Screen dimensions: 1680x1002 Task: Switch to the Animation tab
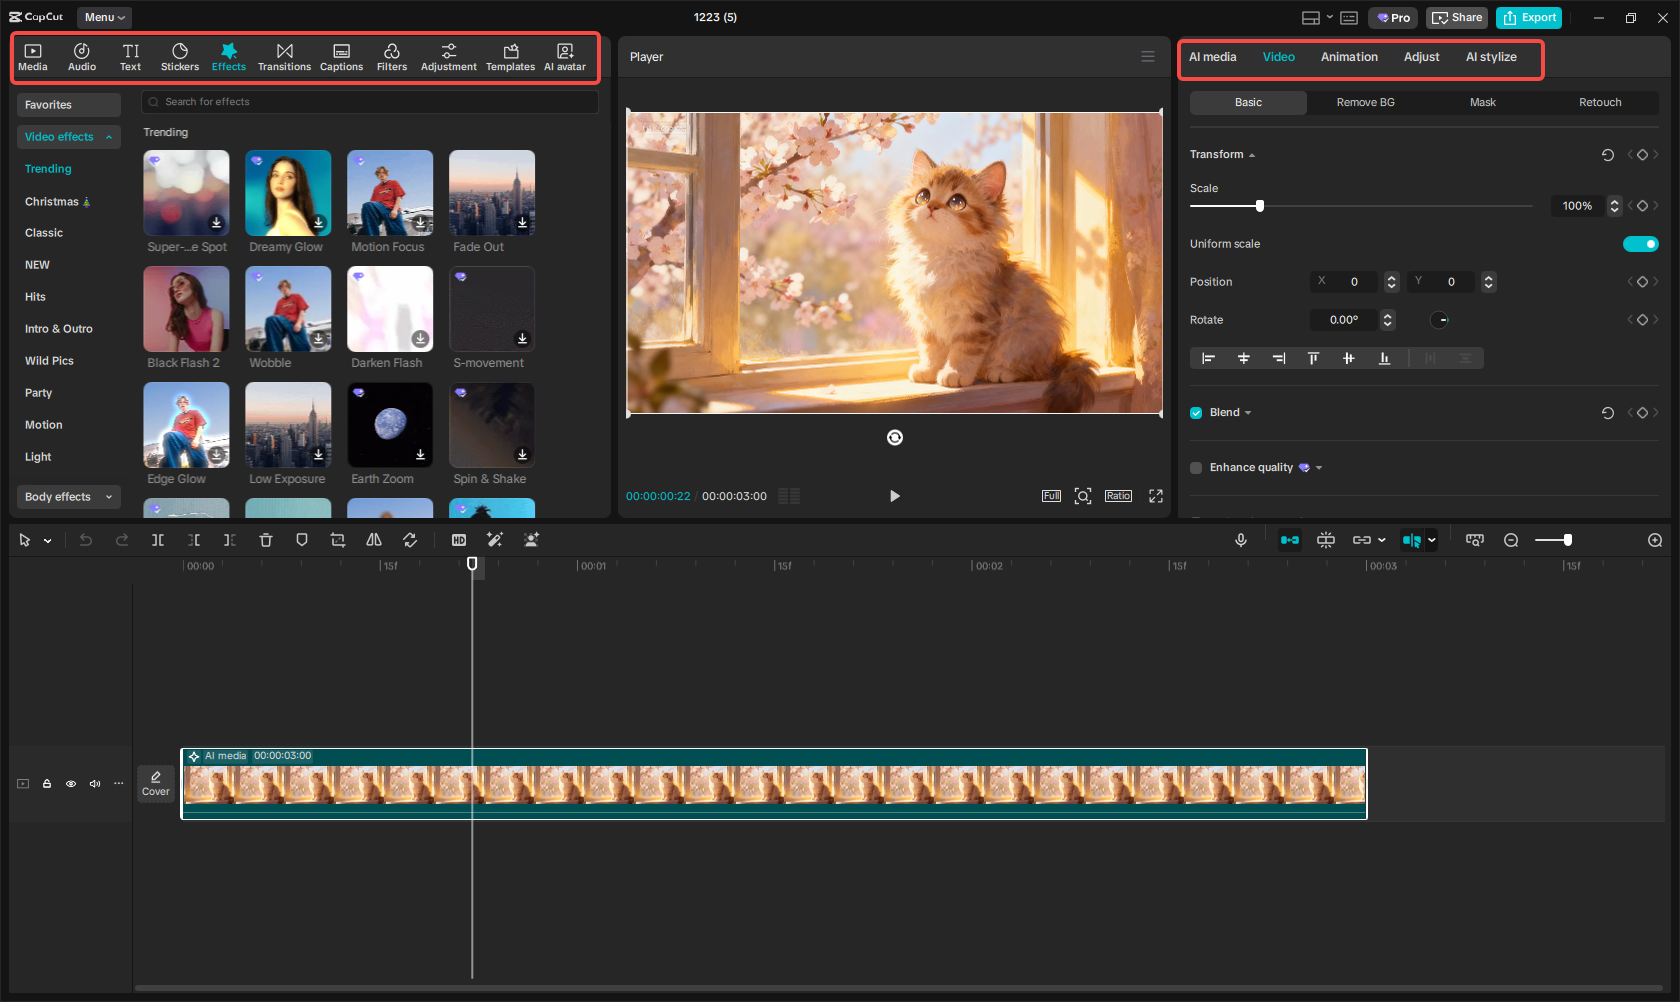point(1349,57)
